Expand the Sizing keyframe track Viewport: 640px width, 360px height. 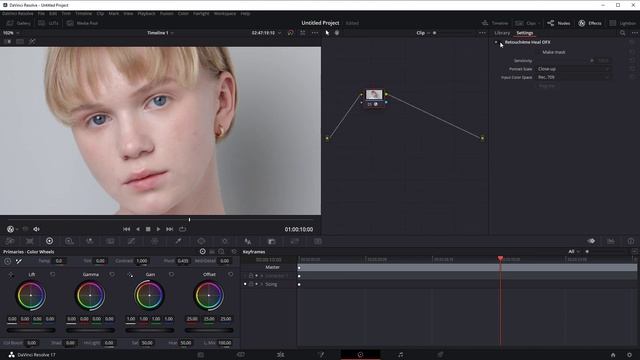[x=262, y=284]
